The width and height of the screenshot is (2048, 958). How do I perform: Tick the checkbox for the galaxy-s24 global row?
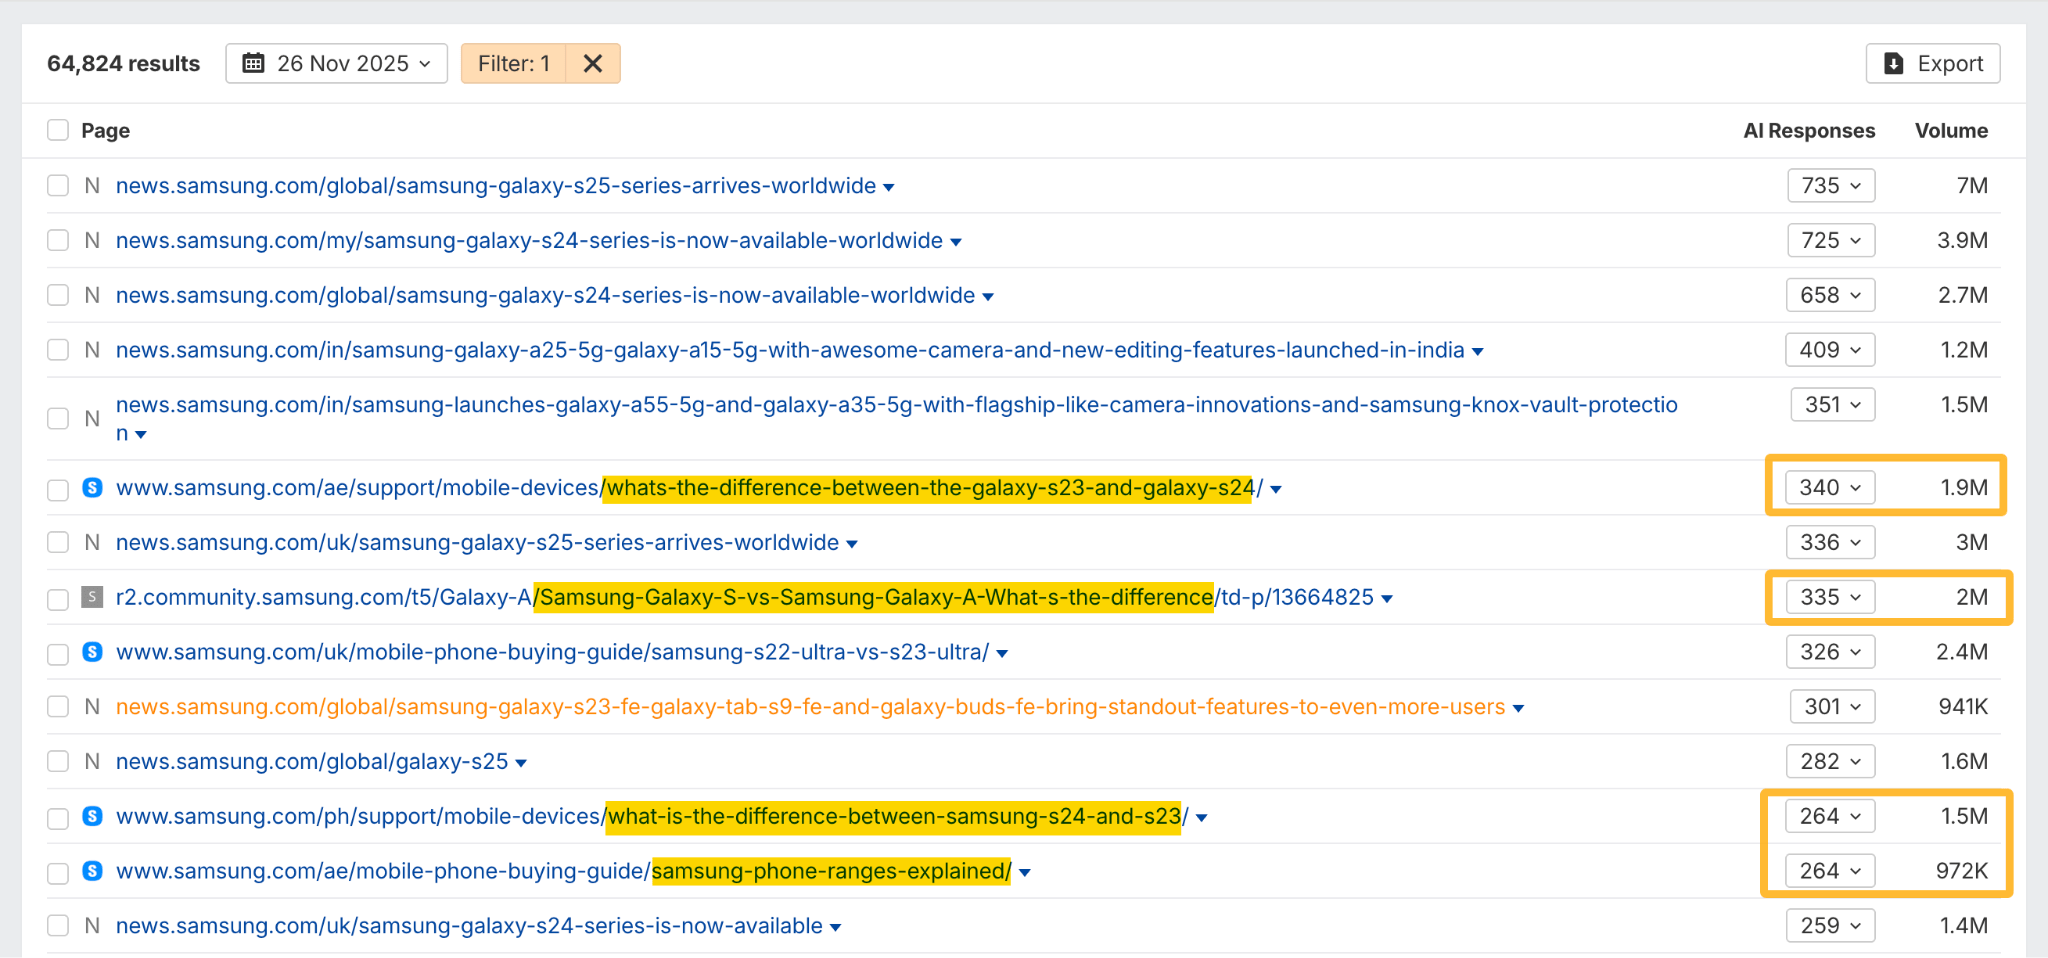(57, 295)
